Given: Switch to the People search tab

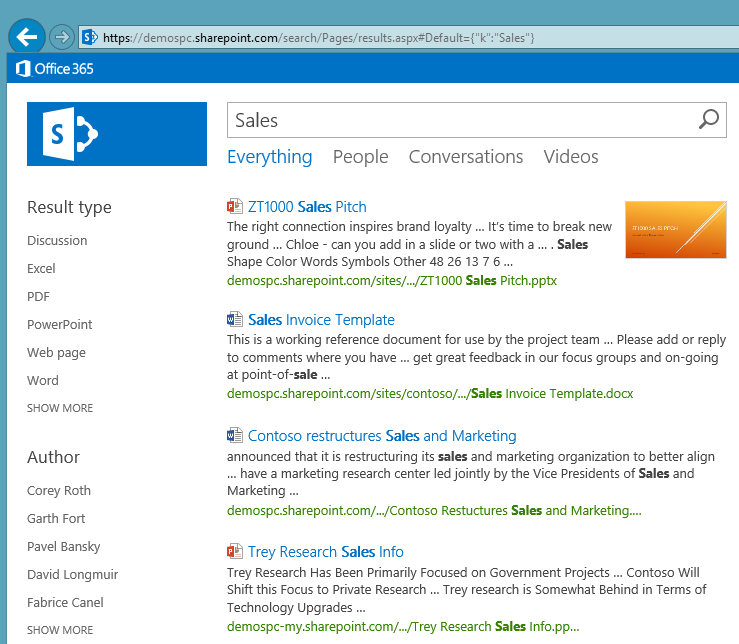Looking at the screenshot, I should [x=361, y=157].
